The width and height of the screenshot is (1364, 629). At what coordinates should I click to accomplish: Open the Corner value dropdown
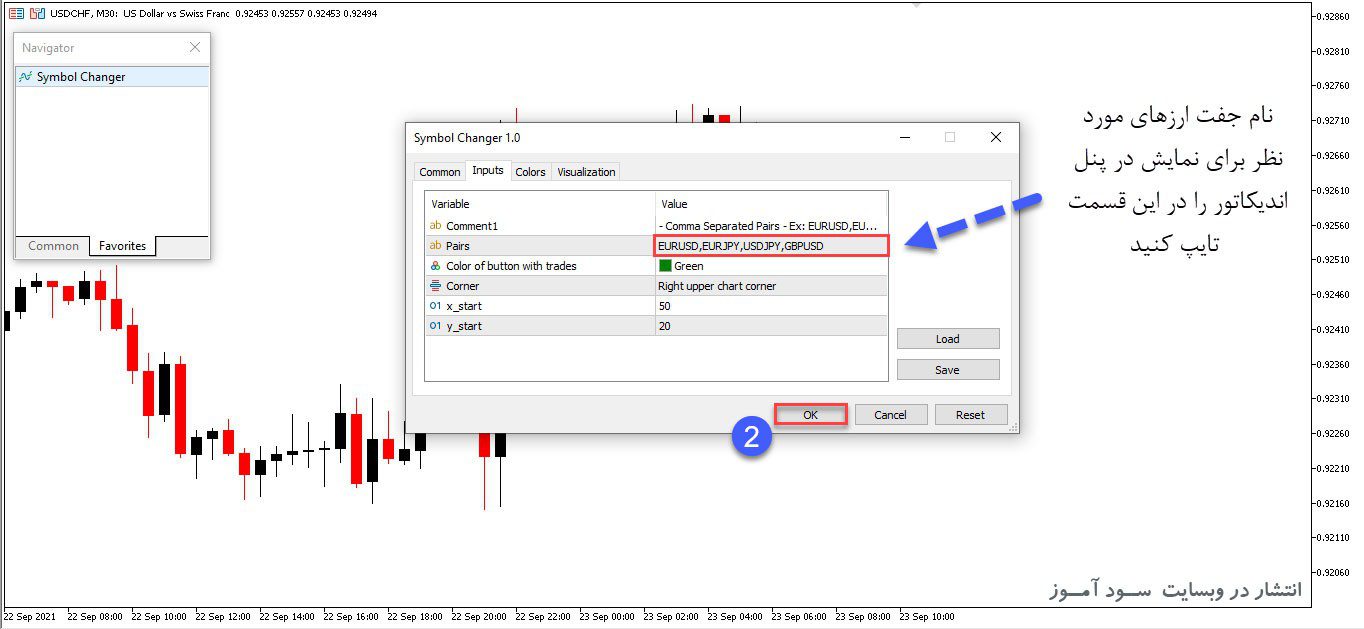point(771,286)
